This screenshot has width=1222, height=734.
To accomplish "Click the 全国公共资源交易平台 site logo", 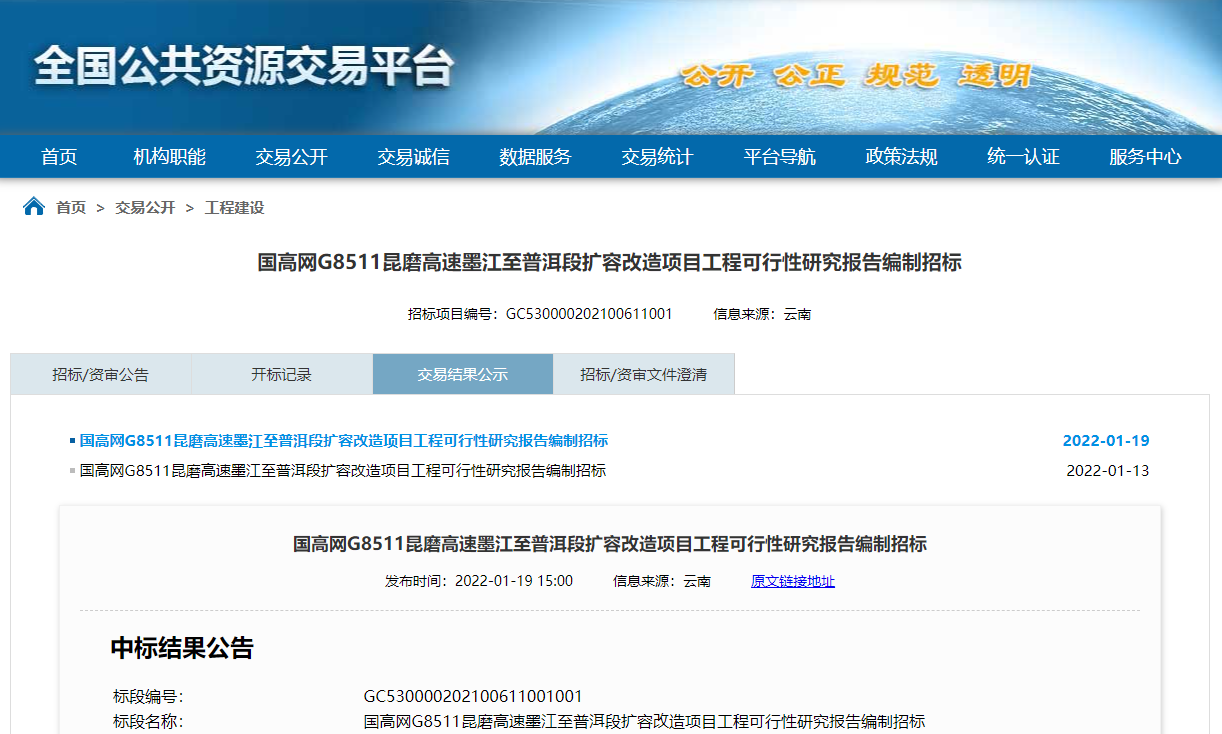I will pos(243,67).
